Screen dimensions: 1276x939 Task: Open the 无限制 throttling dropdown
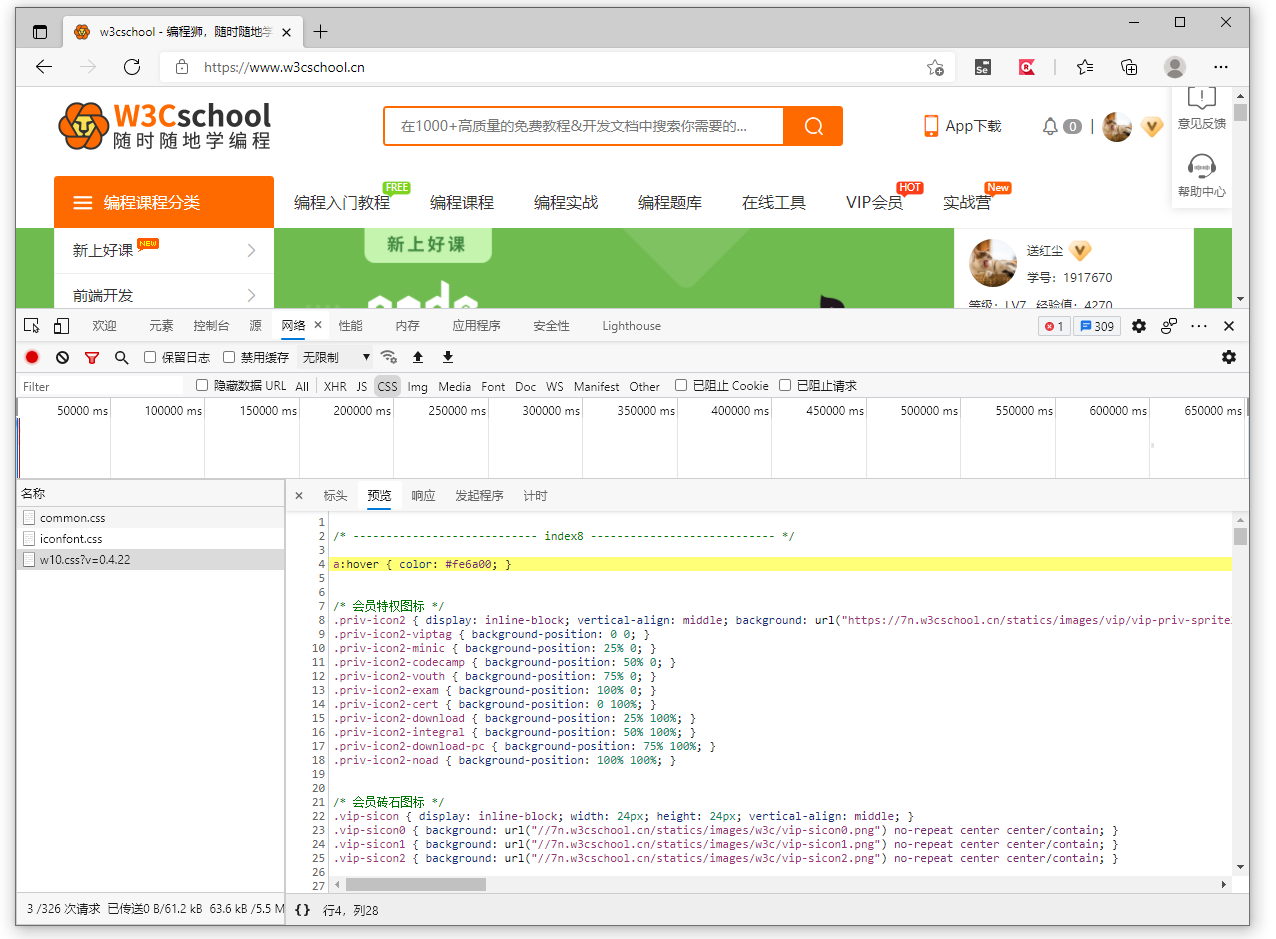(335, 357)
